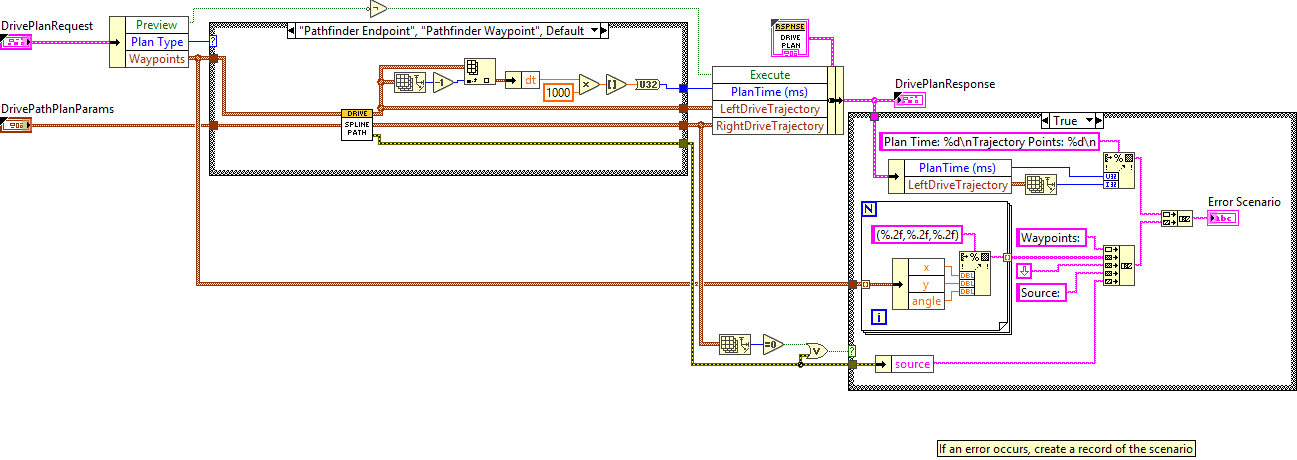Image resolution: width=1297 pixels, height=460 pixels.
Task: Click the Equal To Zero comparison node
Action: pyautogui.click(x=774, y=343)
